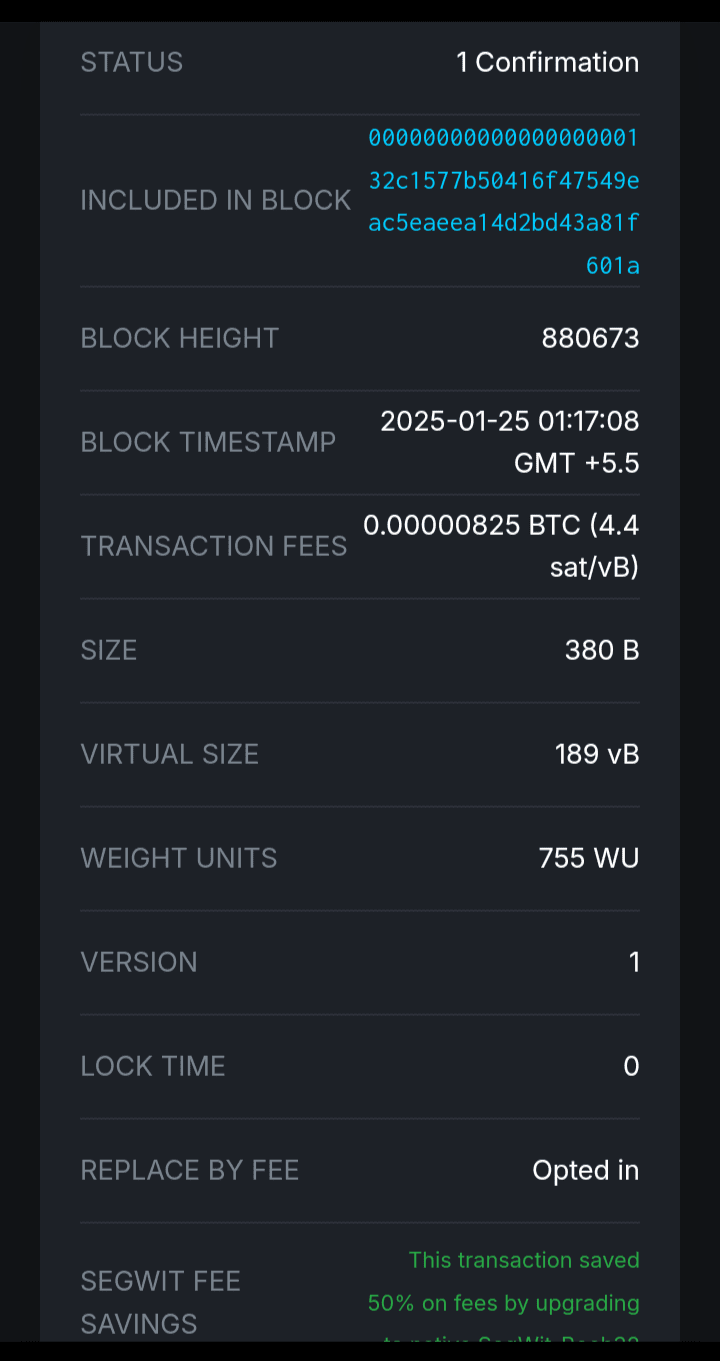Select the 0.00000825 BTC transaction fee value
This screenshot has height=1361, width=720.
501,546
